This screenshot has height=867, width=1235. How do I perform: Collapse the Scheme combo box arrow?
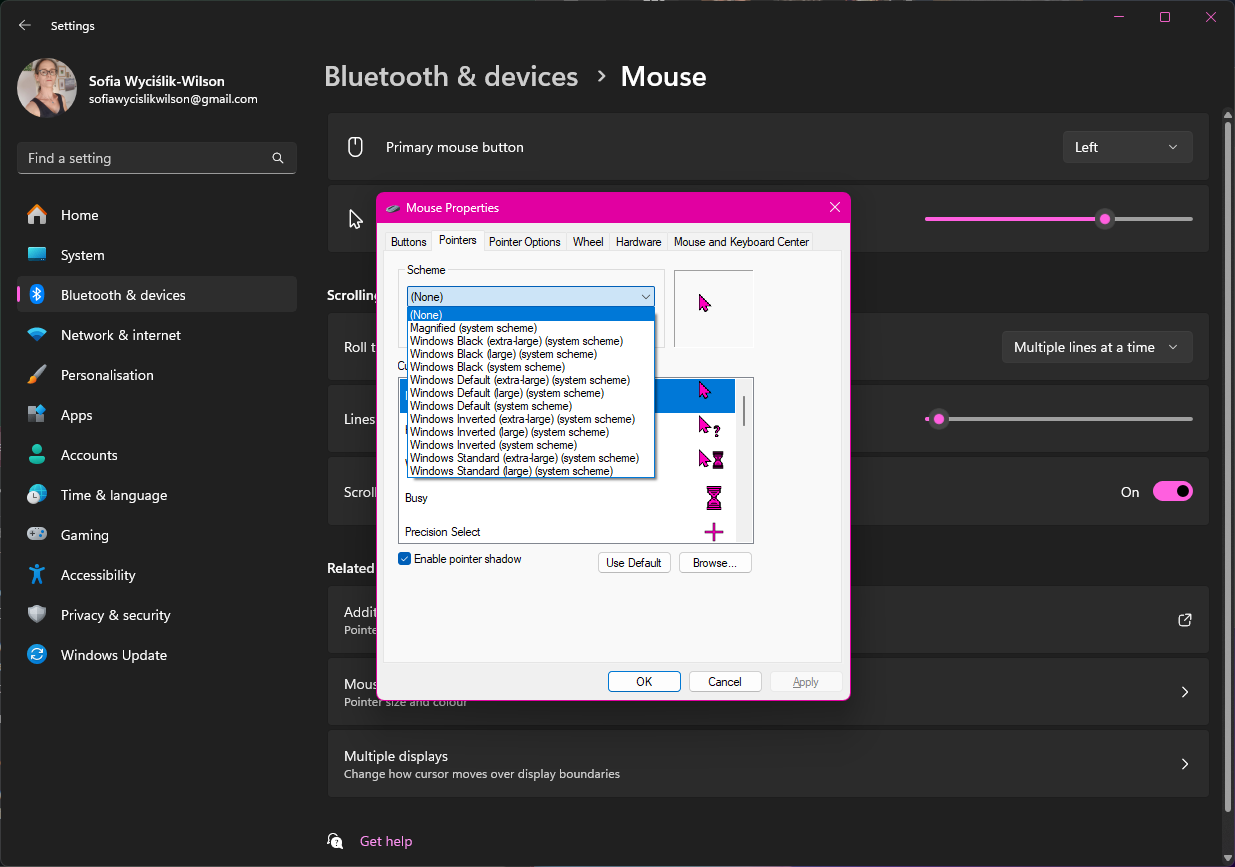(x=646, y=296)
